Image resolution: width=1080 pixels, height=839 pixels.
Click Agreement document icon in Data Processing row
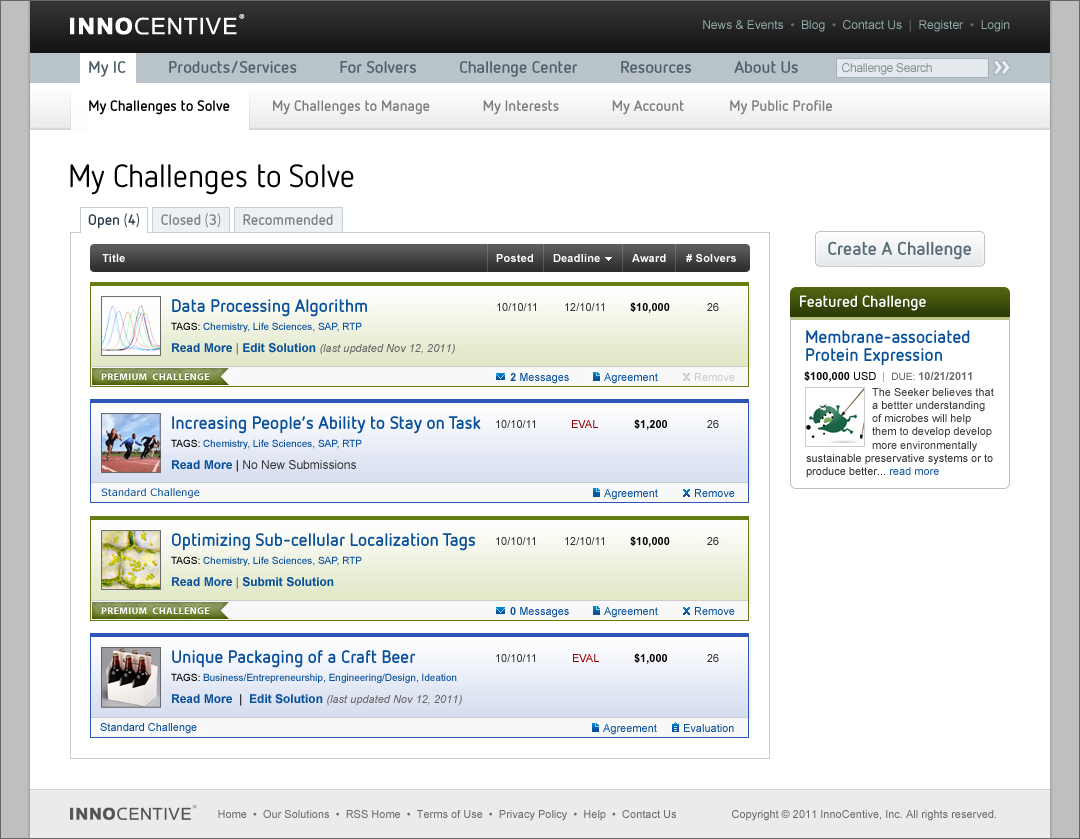[596, 377]
